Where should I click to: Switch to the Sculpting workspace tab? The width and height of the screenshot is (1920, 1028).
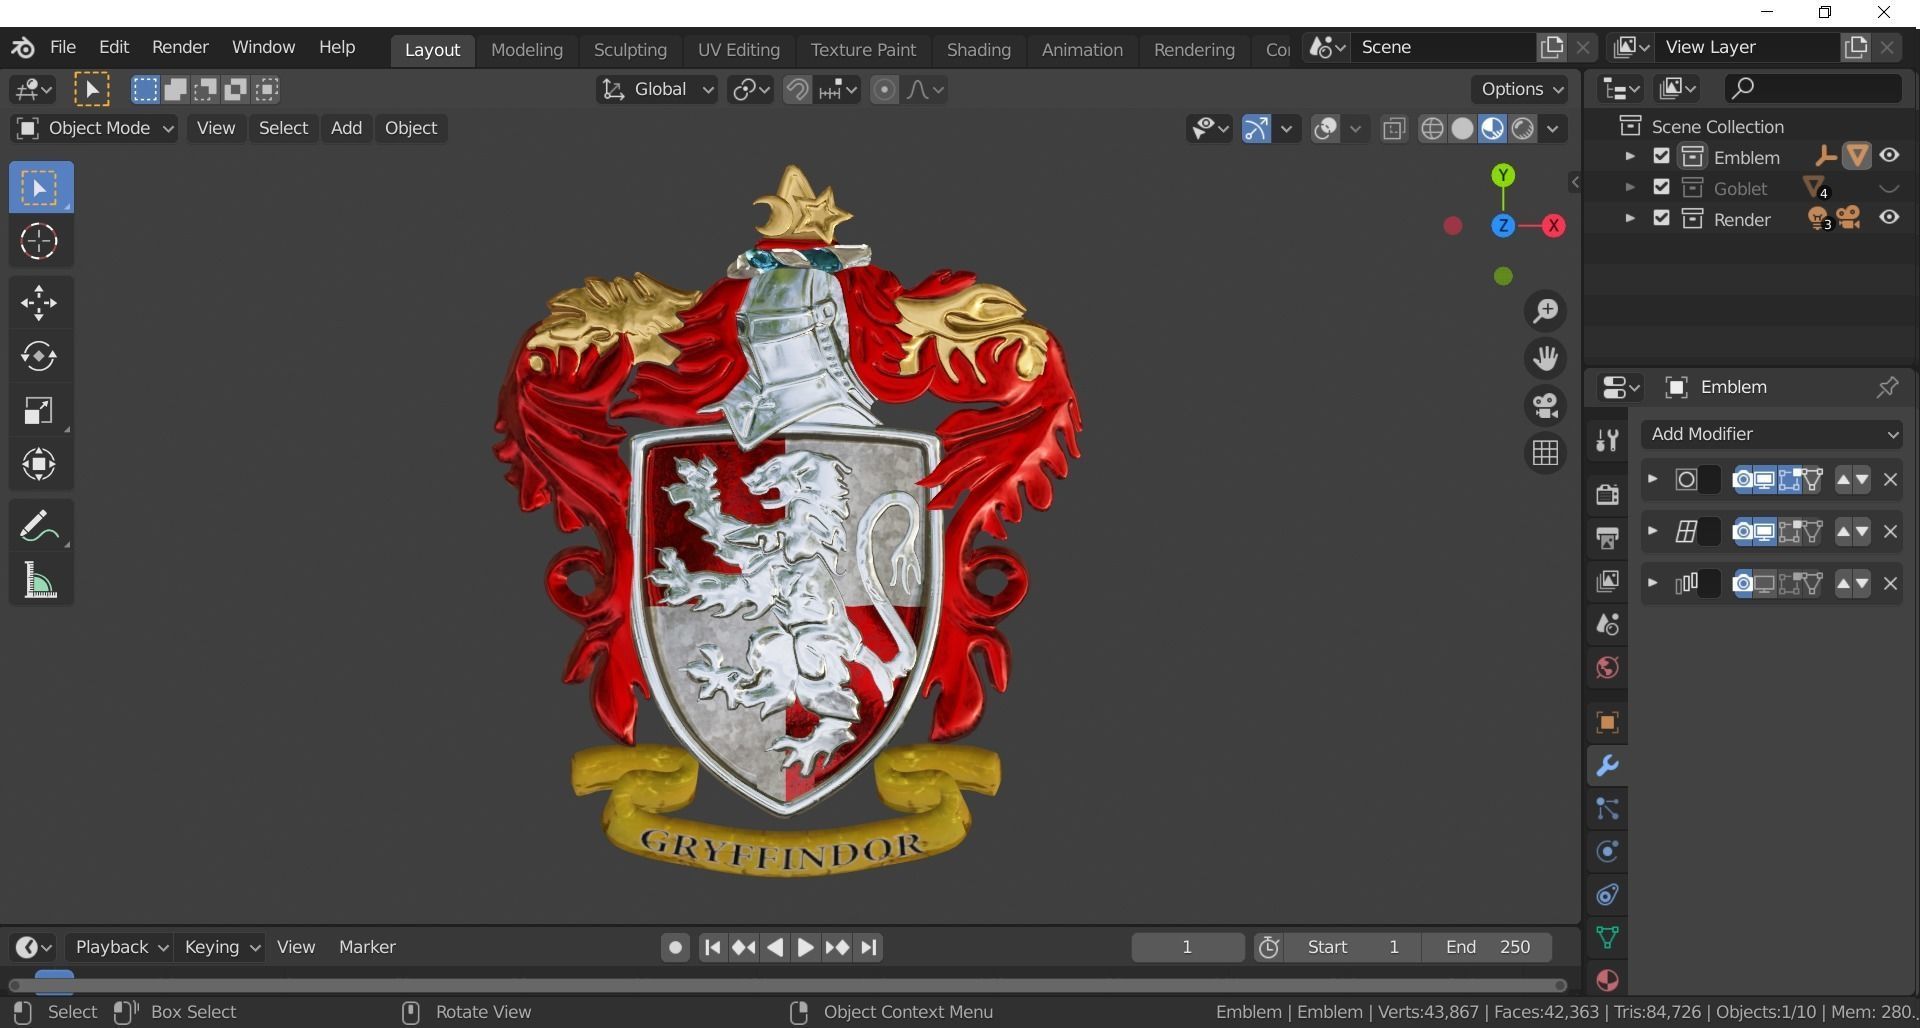pyautogui.click(x=630, y=50)
